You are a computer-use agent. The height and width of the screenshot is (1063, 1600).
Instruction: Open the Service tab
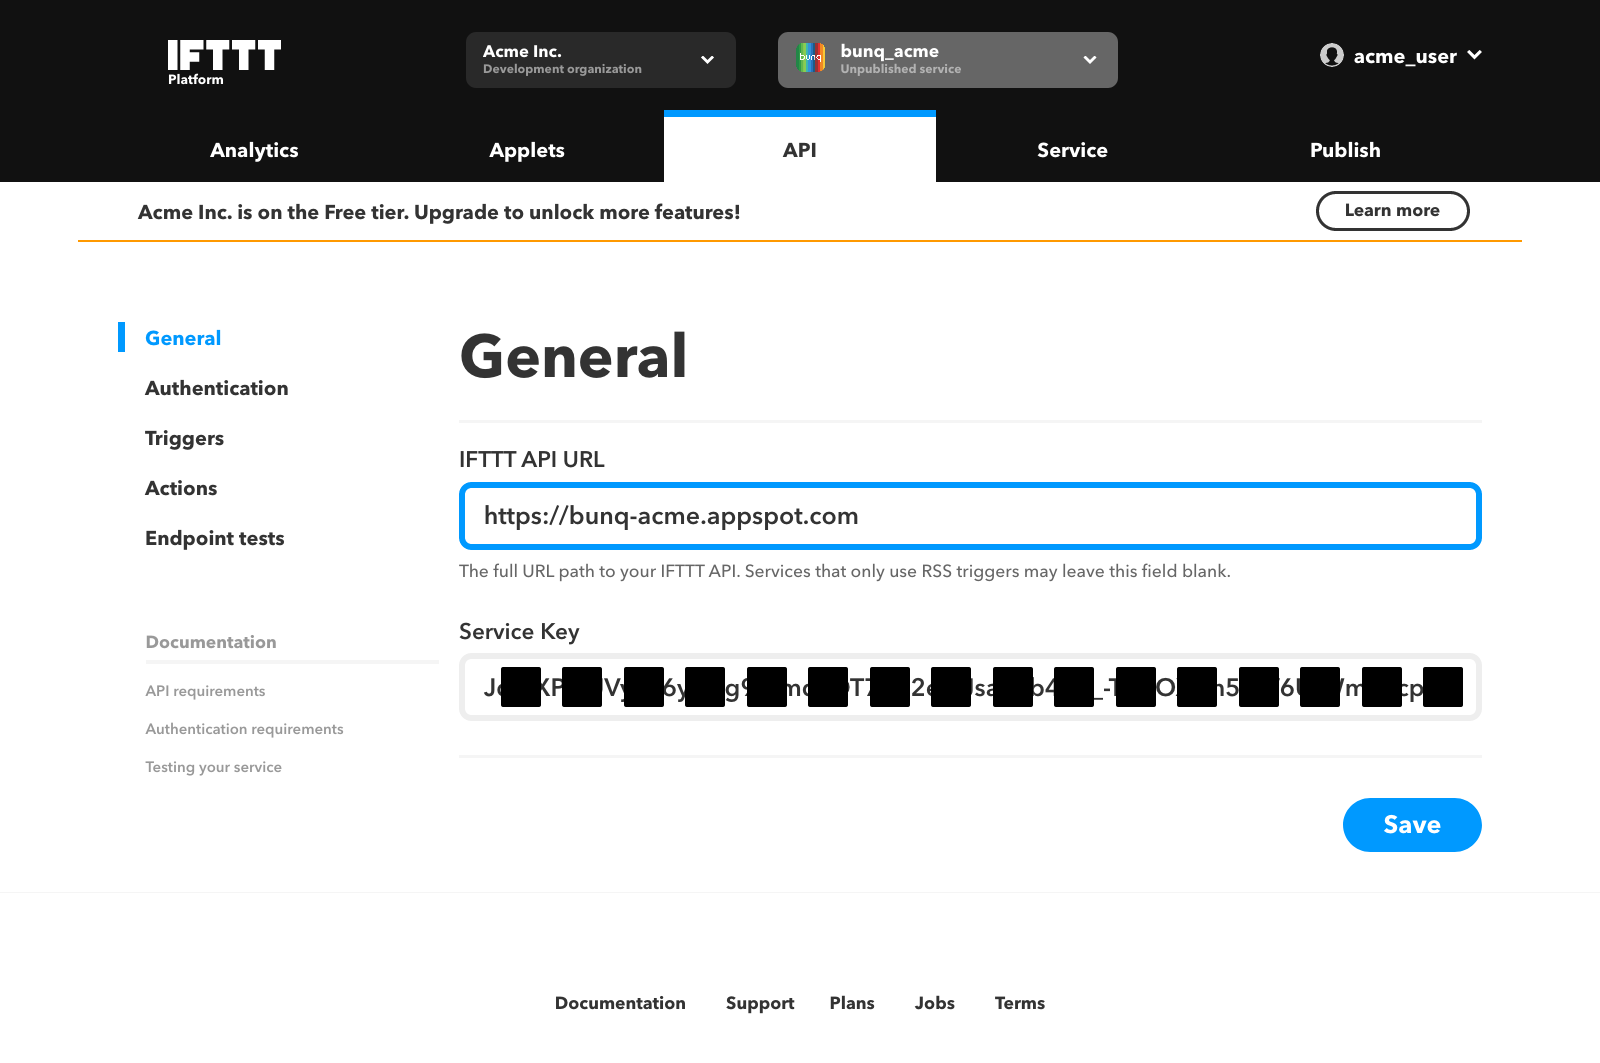pyautogui.click(x=1072, y=150)
